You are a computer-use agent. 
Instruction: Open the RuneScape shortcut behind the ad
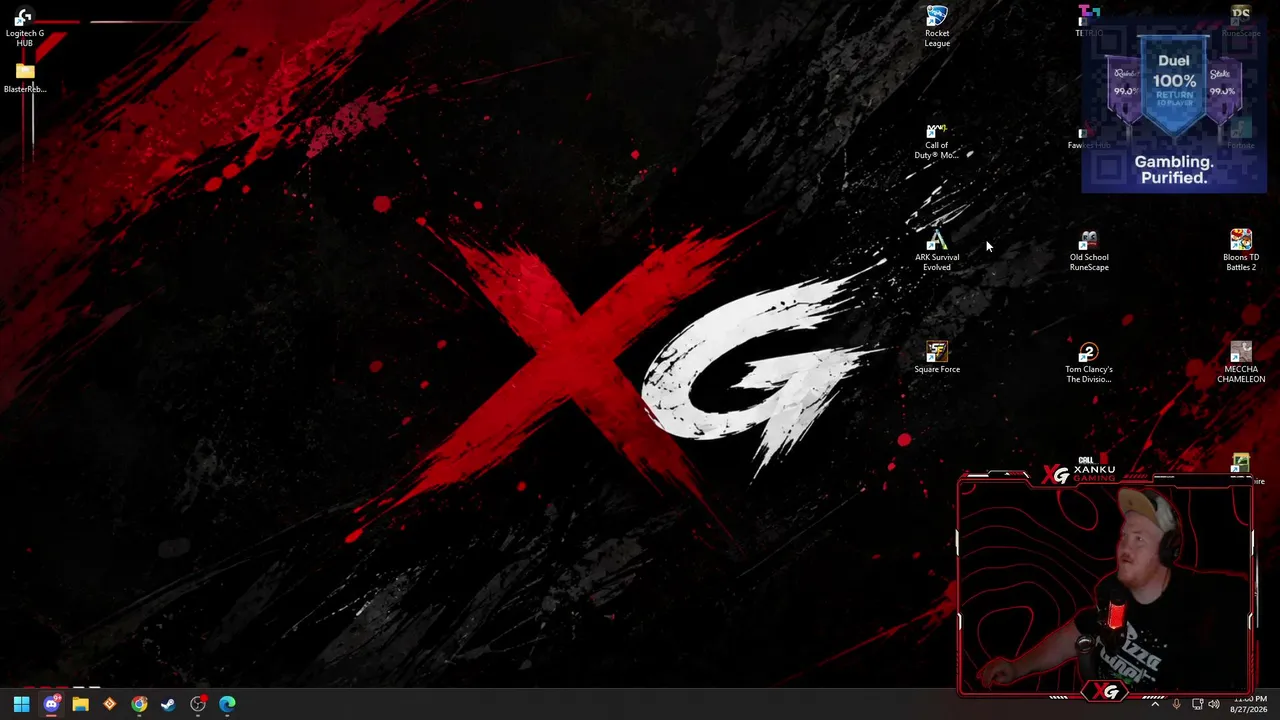tap(1241, 22)
